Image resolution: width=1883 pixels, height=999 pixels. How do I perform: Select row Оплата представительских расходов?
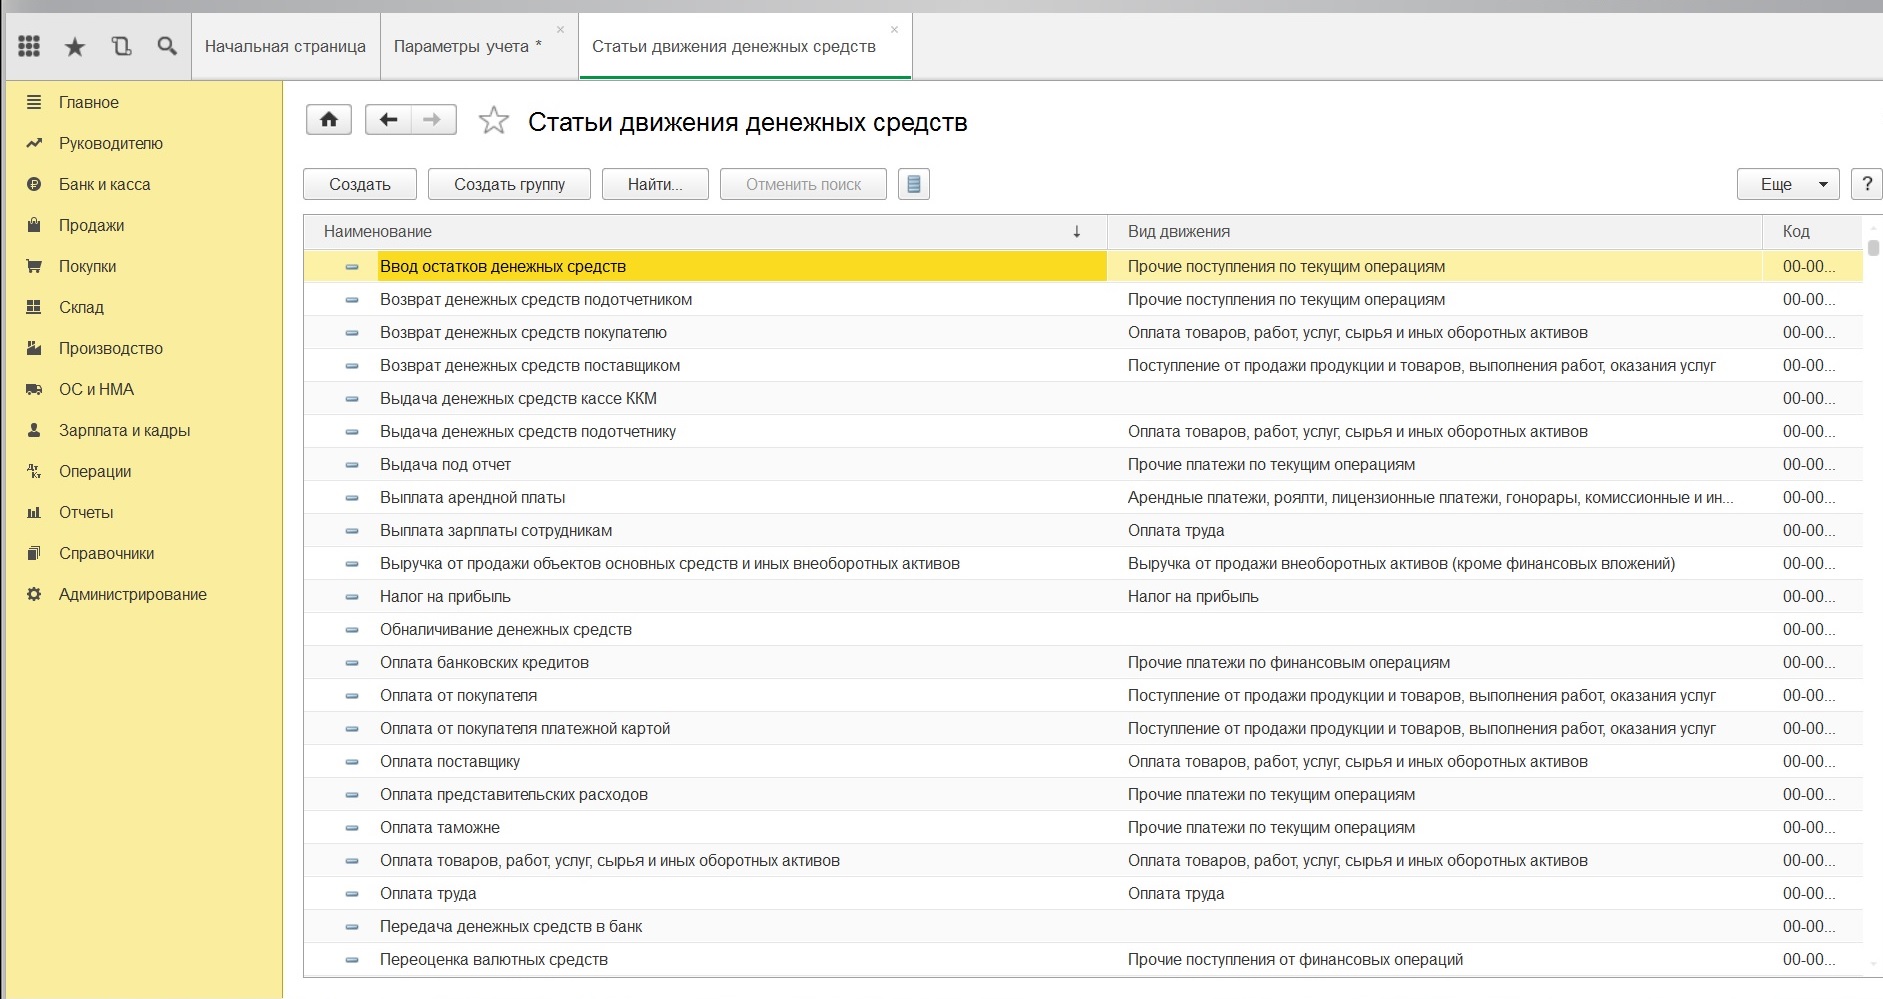click(x=1083, y=794)
